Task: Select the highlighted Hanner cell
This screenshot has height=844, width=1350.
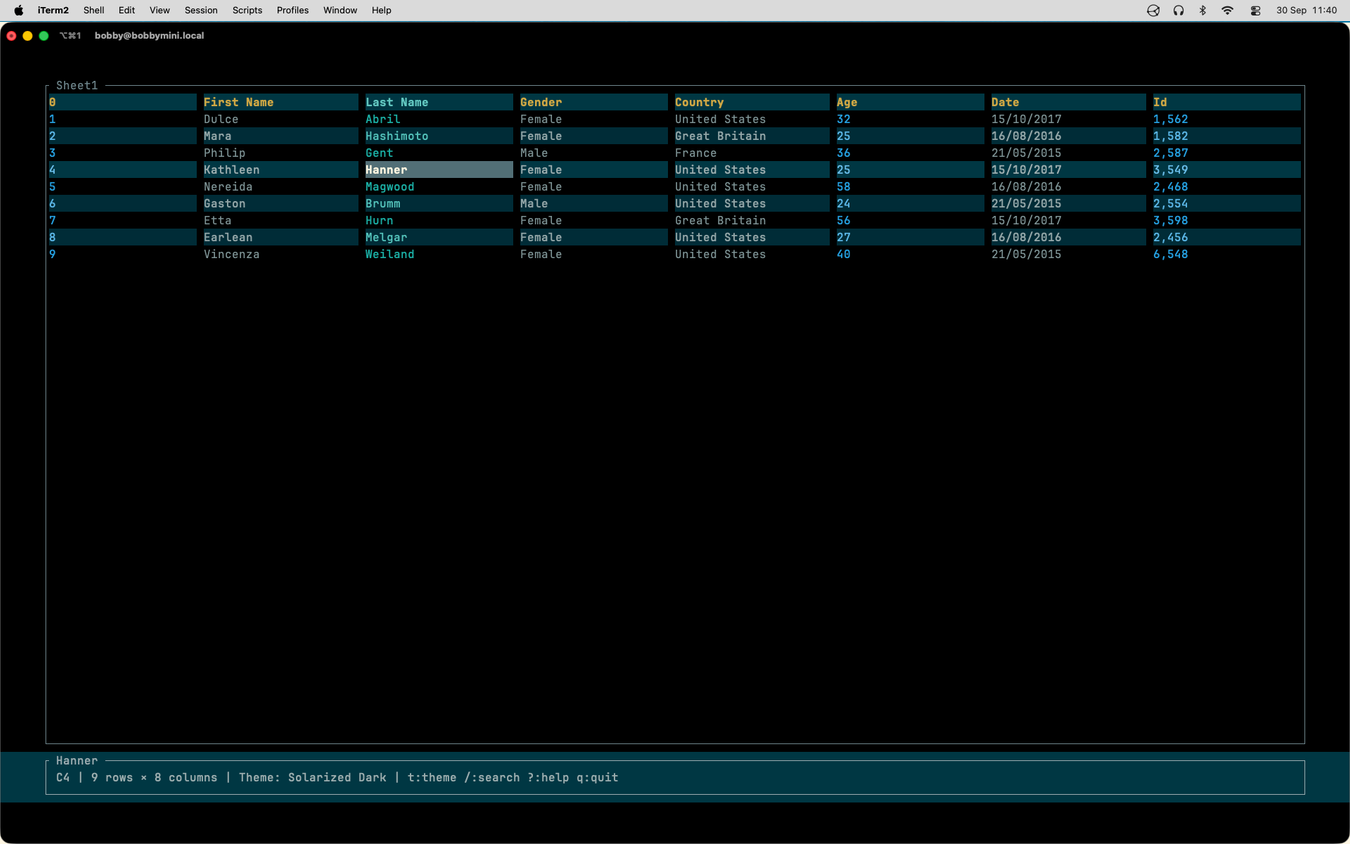Action: coord(439,170)
